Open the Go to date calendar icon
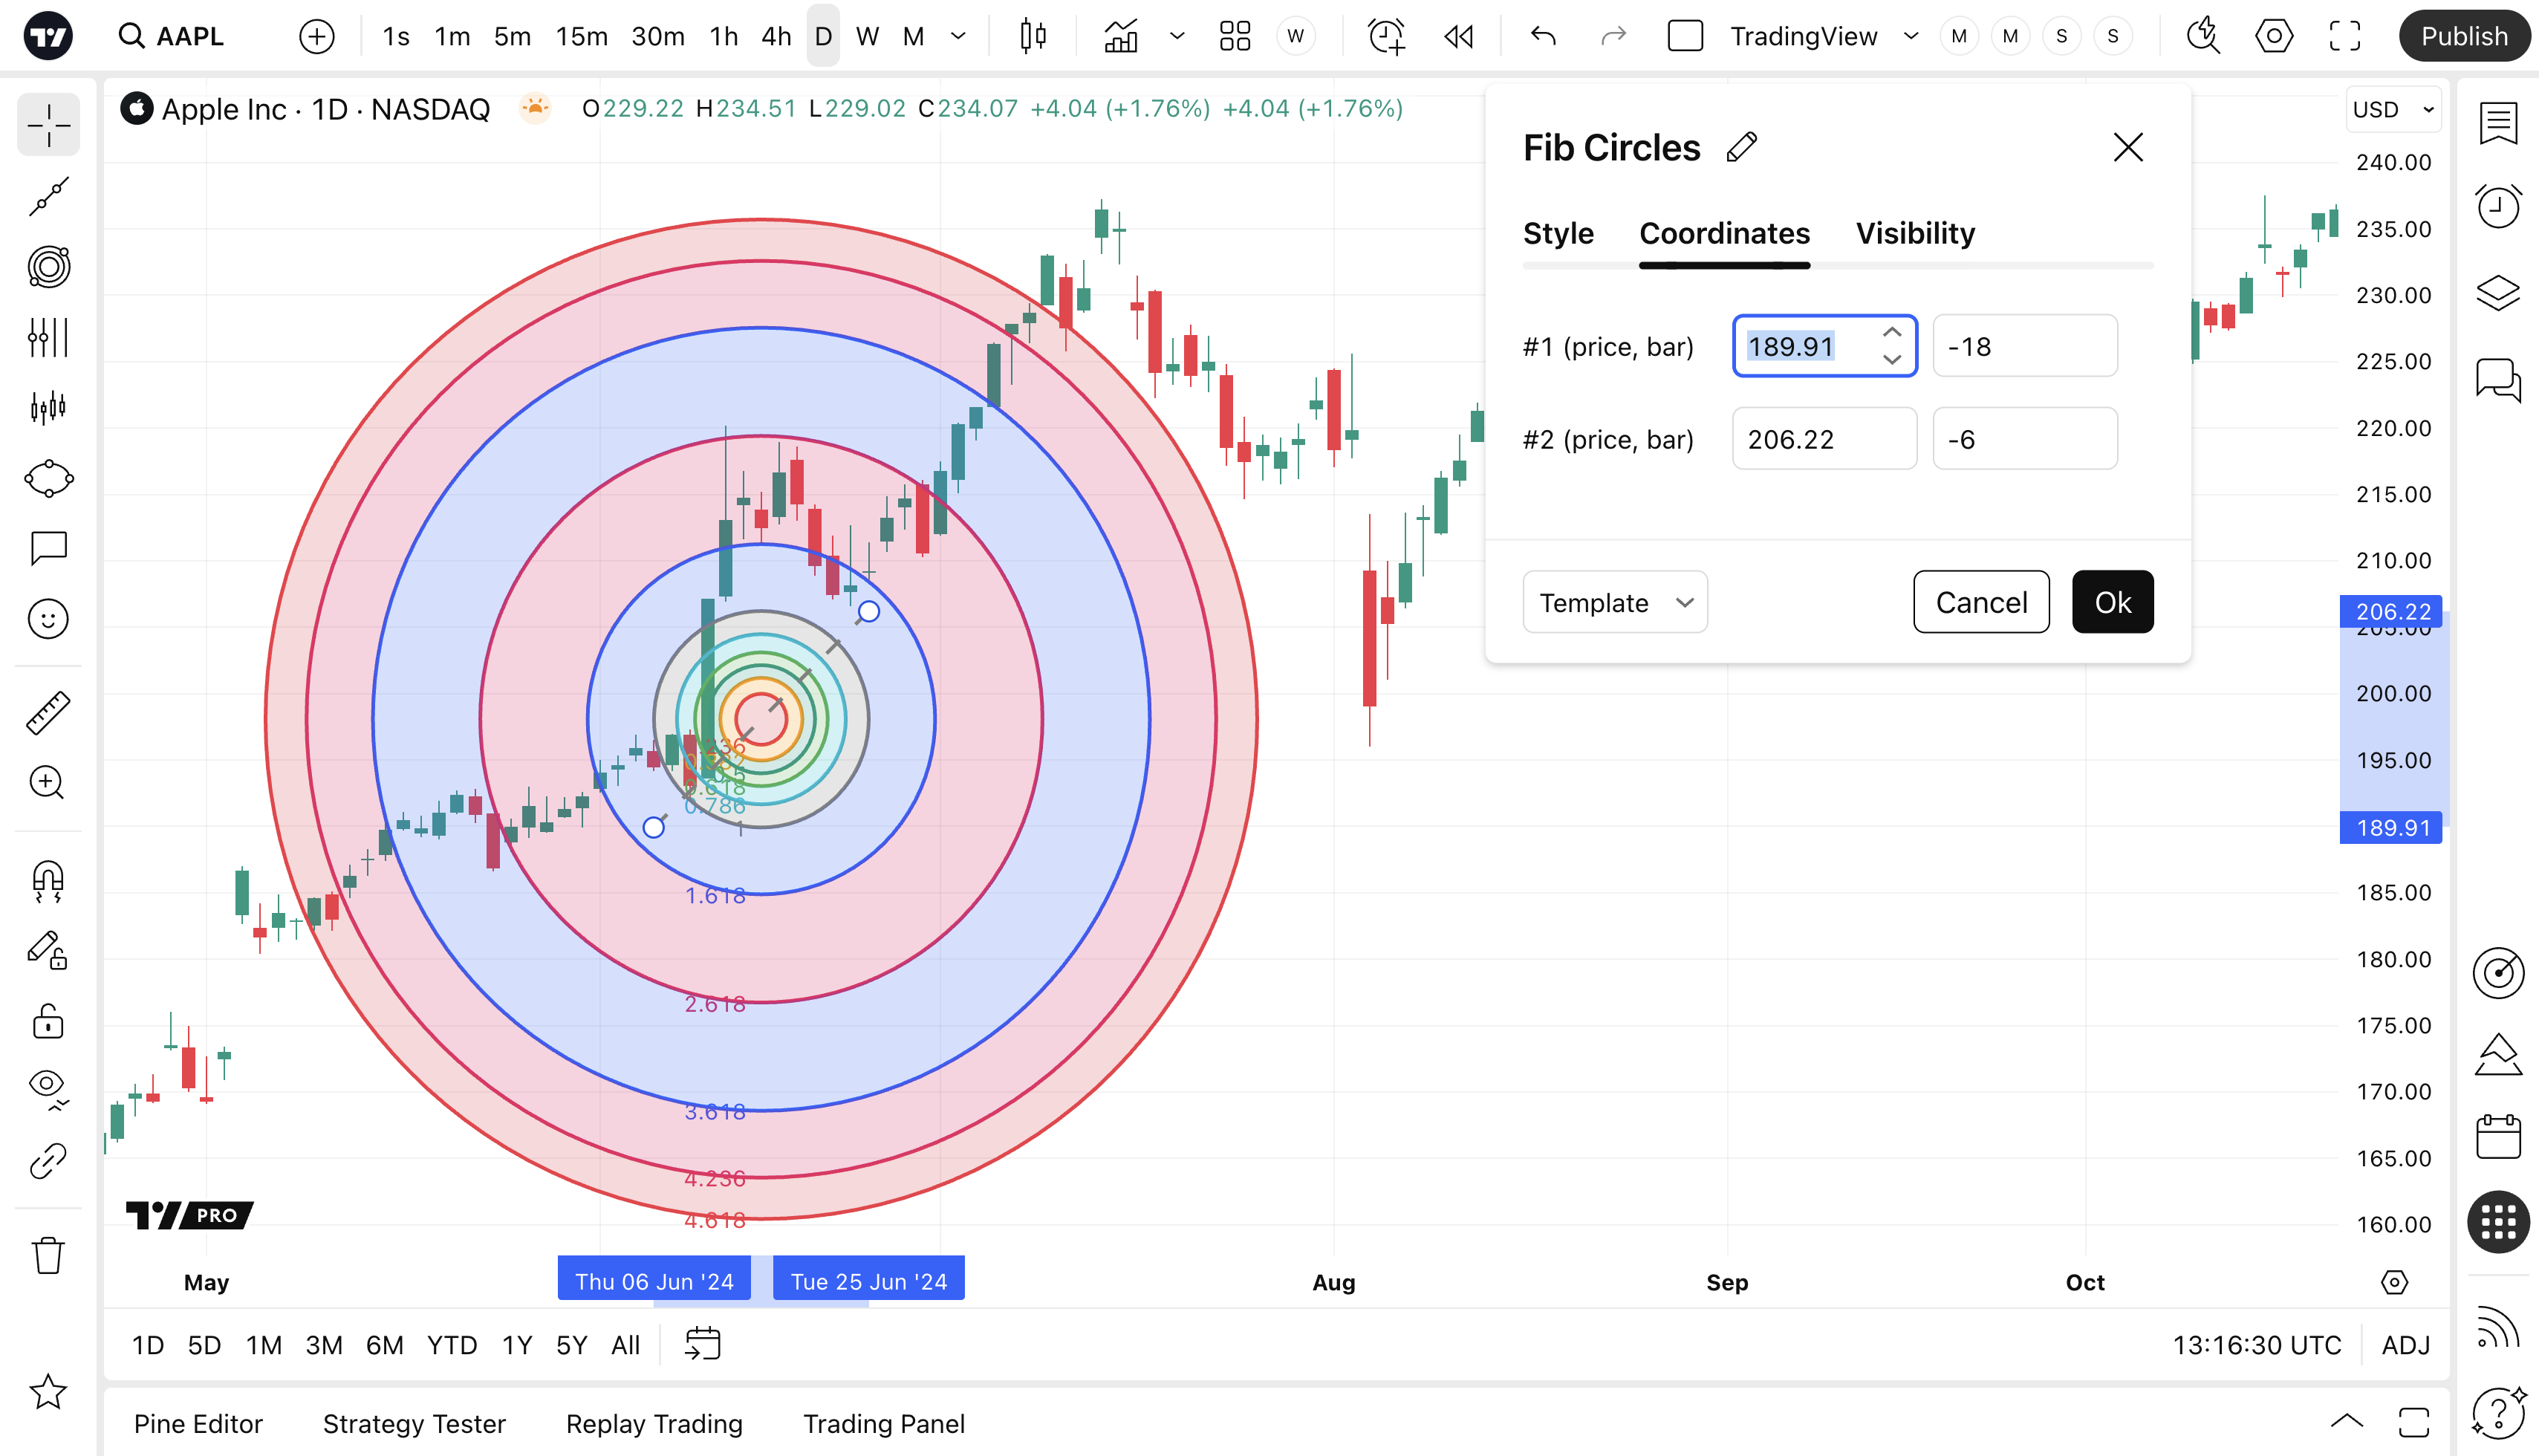 click(x=703, y=1344)
